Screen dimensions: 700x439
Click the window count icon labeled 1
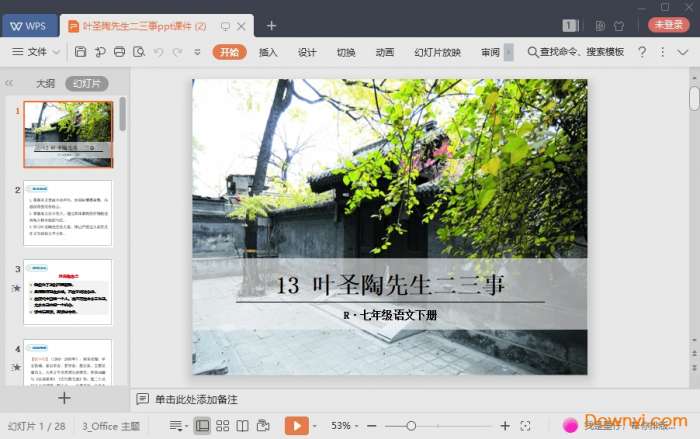click(x=570, y=26)
